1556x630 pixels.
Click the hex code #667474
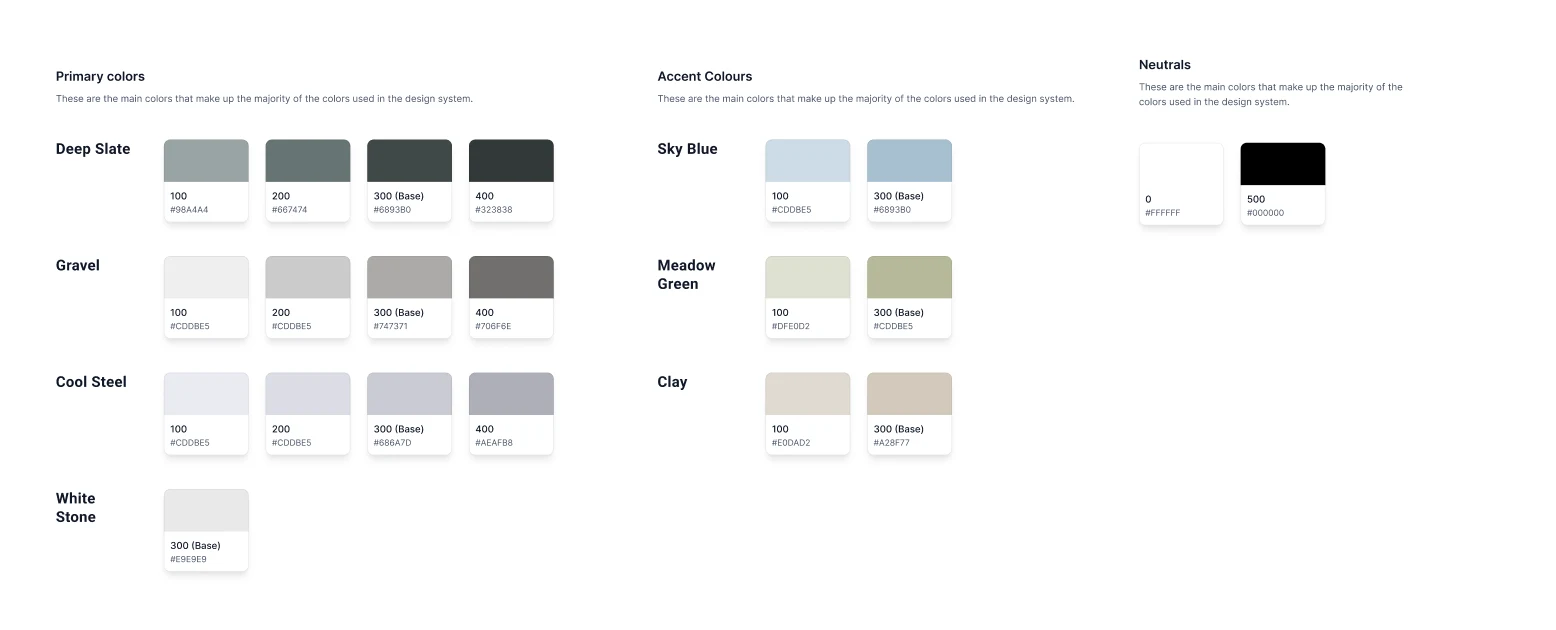pyautogui.click(x=290, y=210)
